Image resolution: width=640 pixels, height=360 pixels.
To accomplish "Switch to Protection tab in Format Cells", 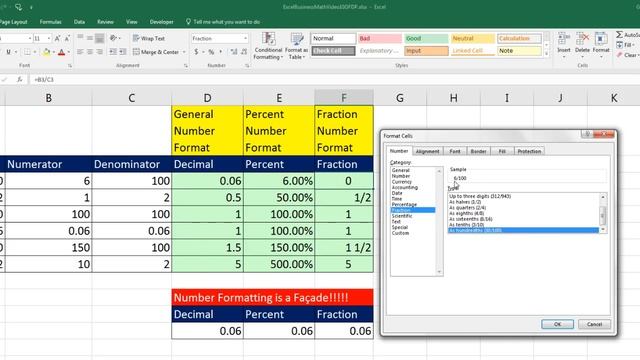I will pos(529,151).
